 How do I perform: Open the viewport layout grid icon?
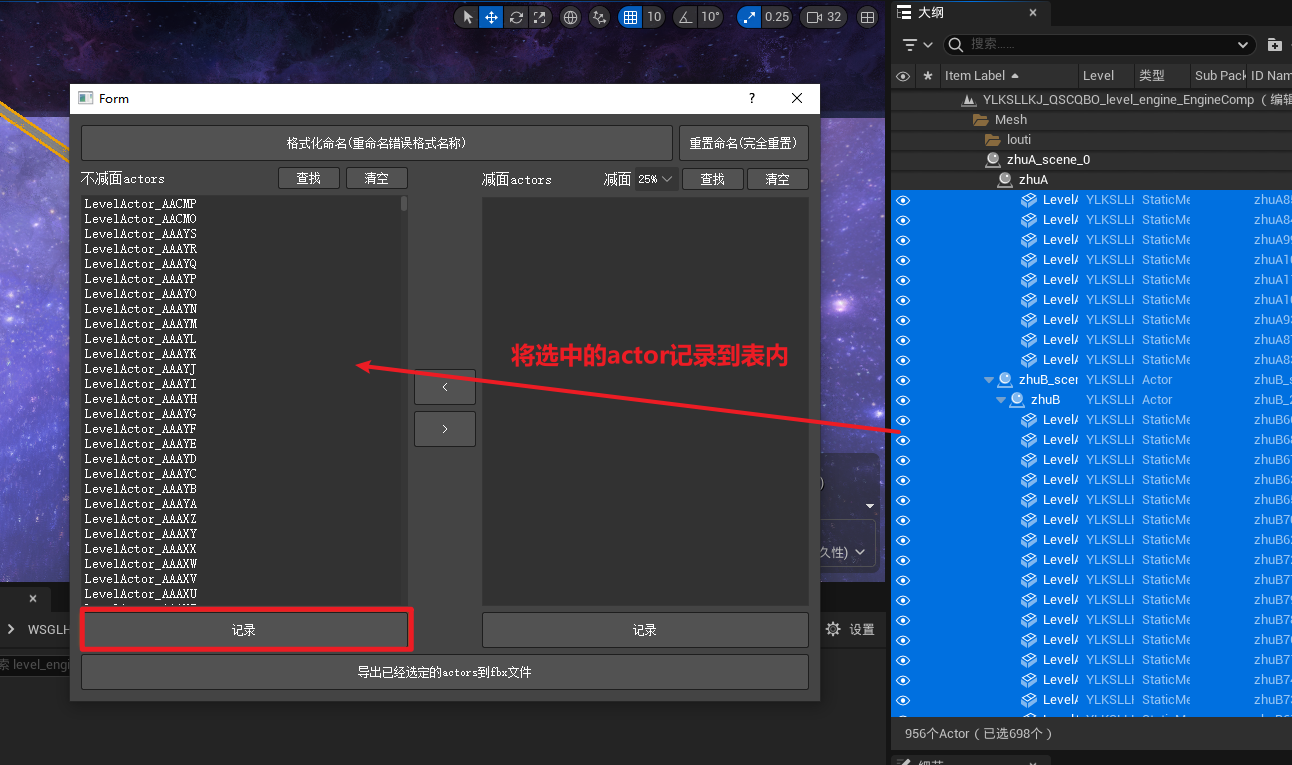pos(867,17)
